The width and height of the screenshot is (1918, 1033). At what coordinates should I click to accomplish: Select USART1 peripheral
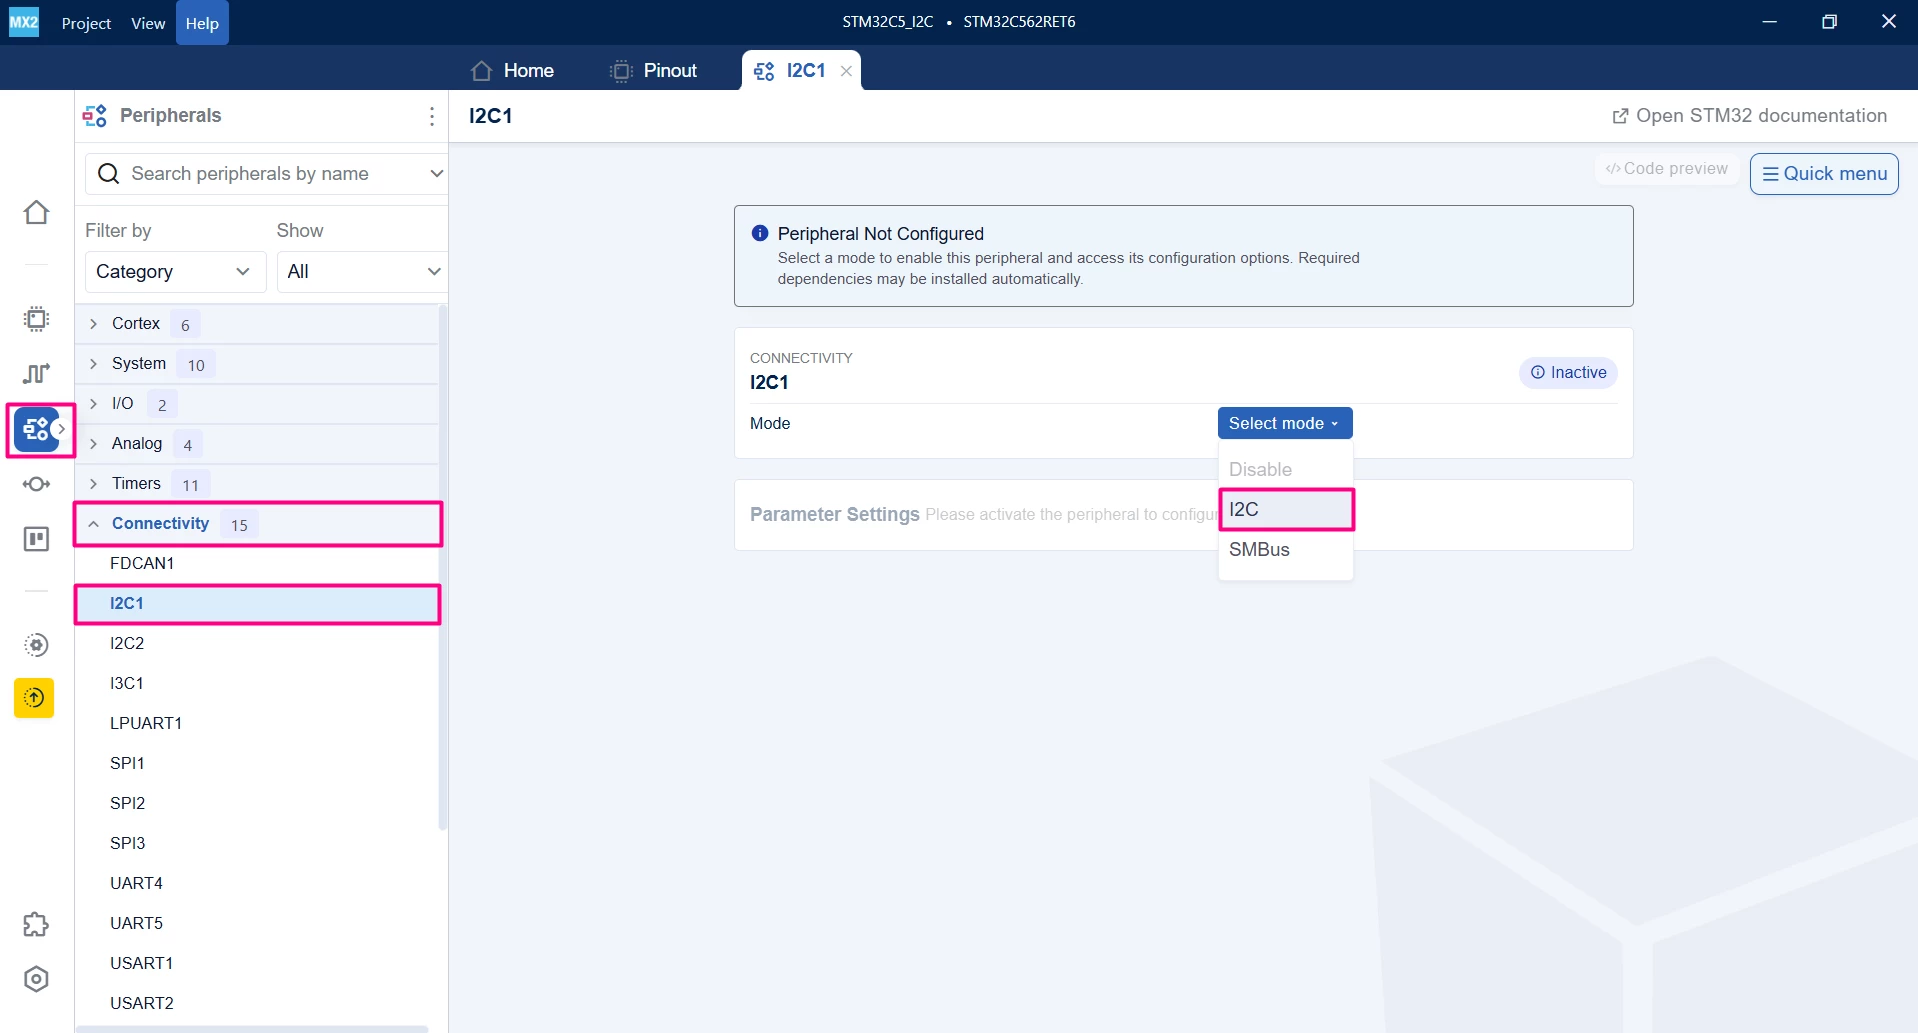[x=257, y=964]
